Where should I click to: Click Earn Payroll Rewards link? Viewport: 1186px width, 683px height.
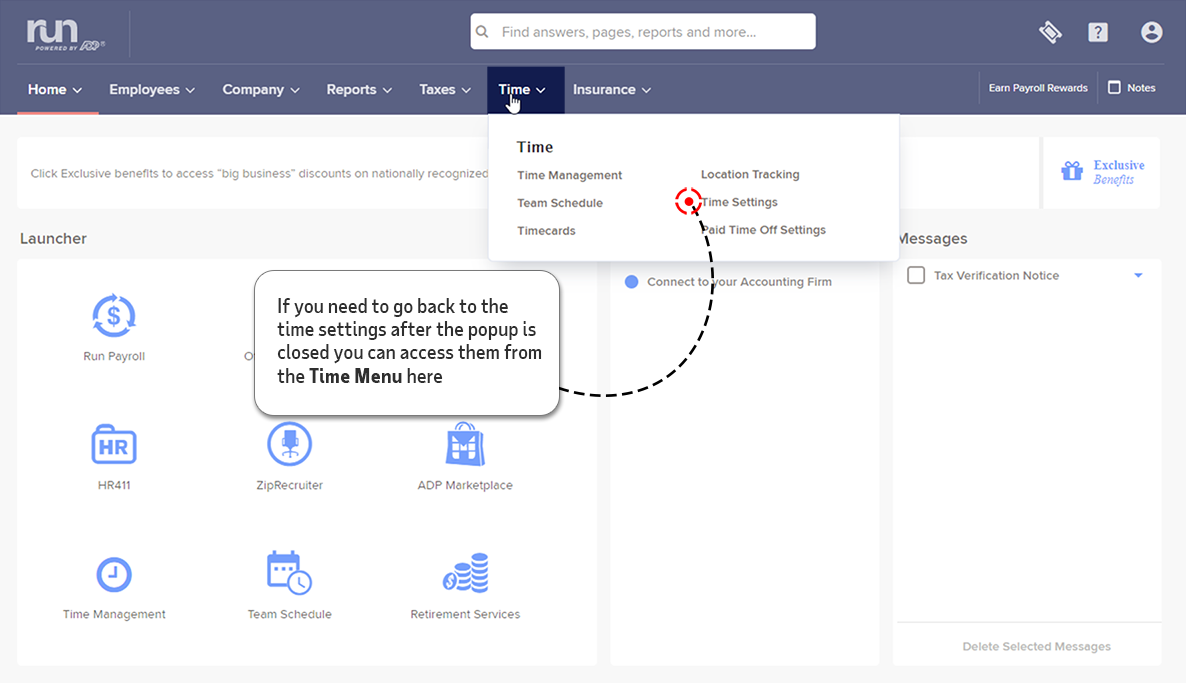click(x=1038, y=88)
